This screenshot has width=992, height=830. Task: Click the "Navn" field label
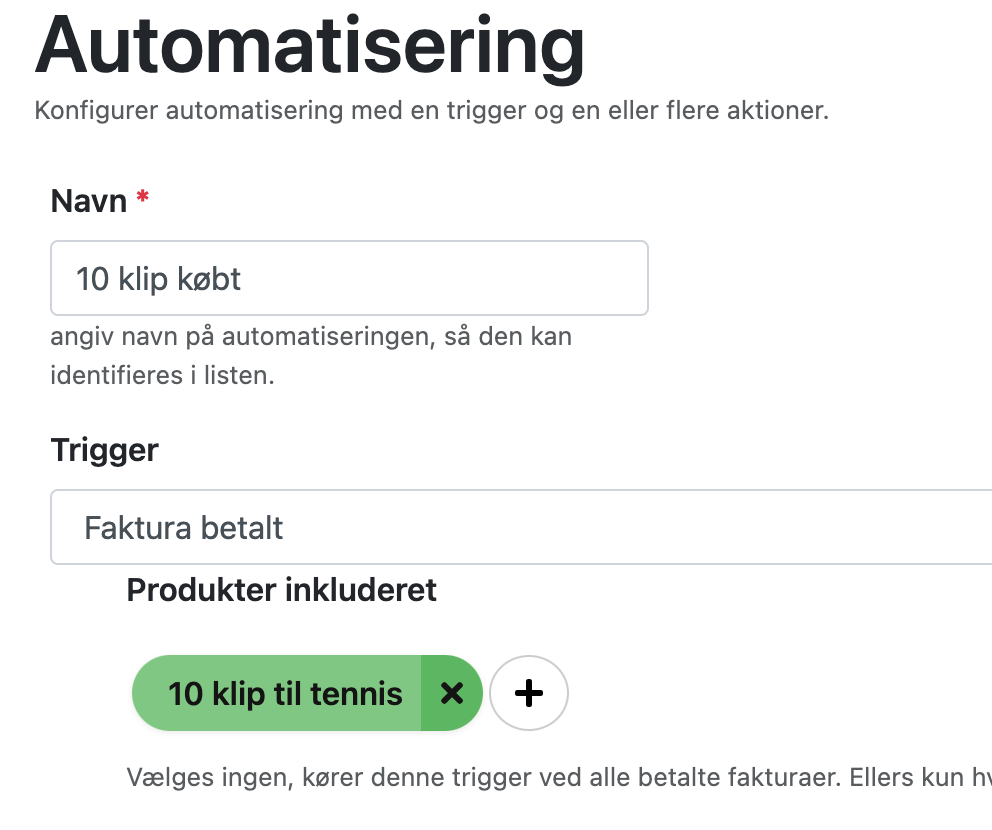pos(89,201)
